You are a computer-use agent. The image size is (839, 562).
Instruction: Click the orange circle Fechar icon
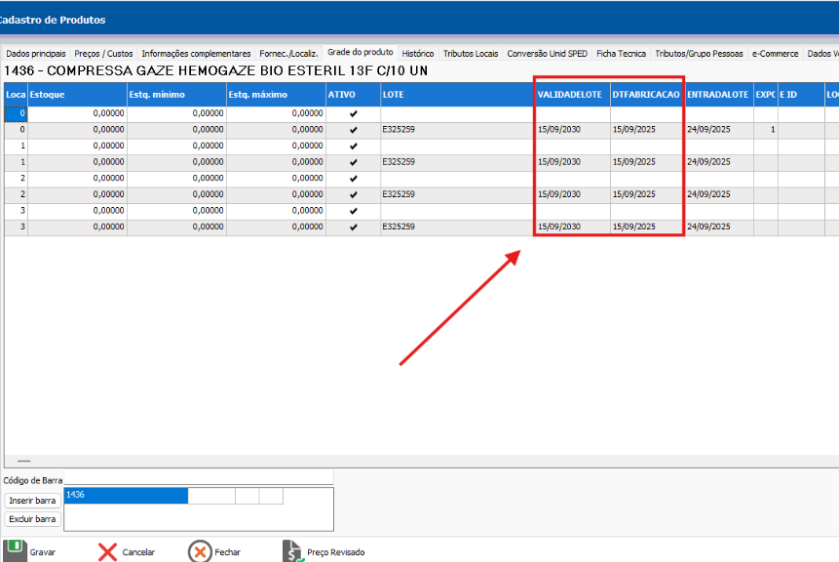click(x=200, y=551)
